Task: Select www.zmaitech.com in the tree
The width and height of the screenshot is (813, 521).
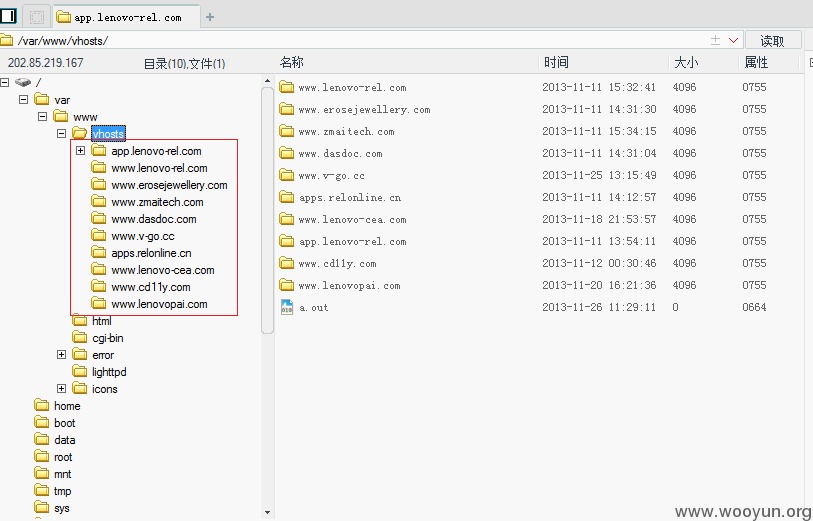Action: (x=157, y=202)
